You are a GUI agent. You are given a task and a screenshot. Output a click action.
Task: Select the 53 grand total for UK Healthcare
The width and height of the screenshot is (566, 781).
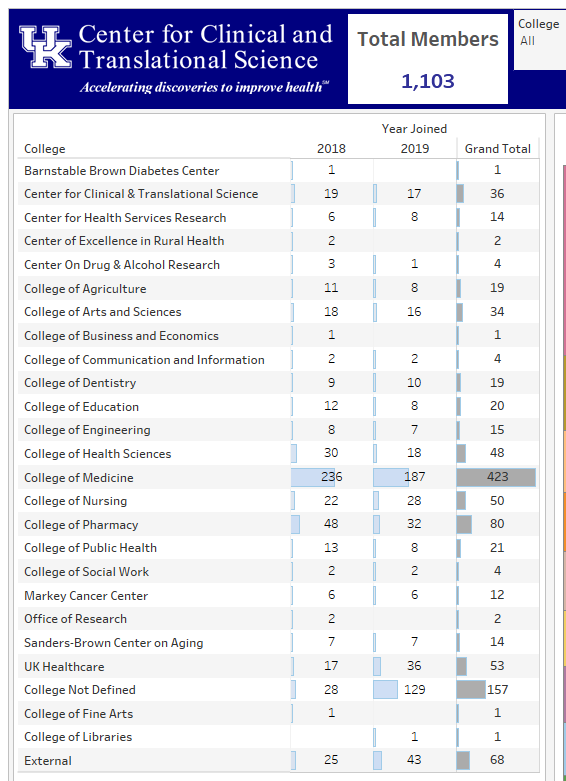click(x=497, y=666)
